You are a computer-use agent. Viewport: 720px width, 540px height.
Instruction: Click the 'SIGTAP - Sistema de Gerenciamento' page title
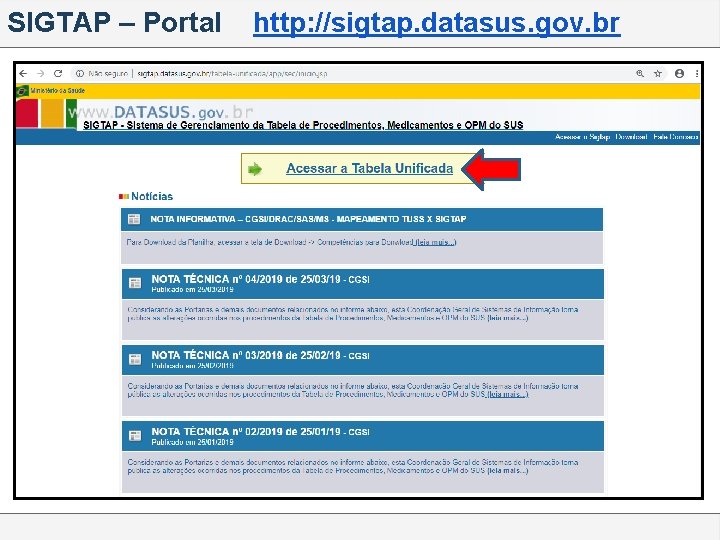coord(303,125)
